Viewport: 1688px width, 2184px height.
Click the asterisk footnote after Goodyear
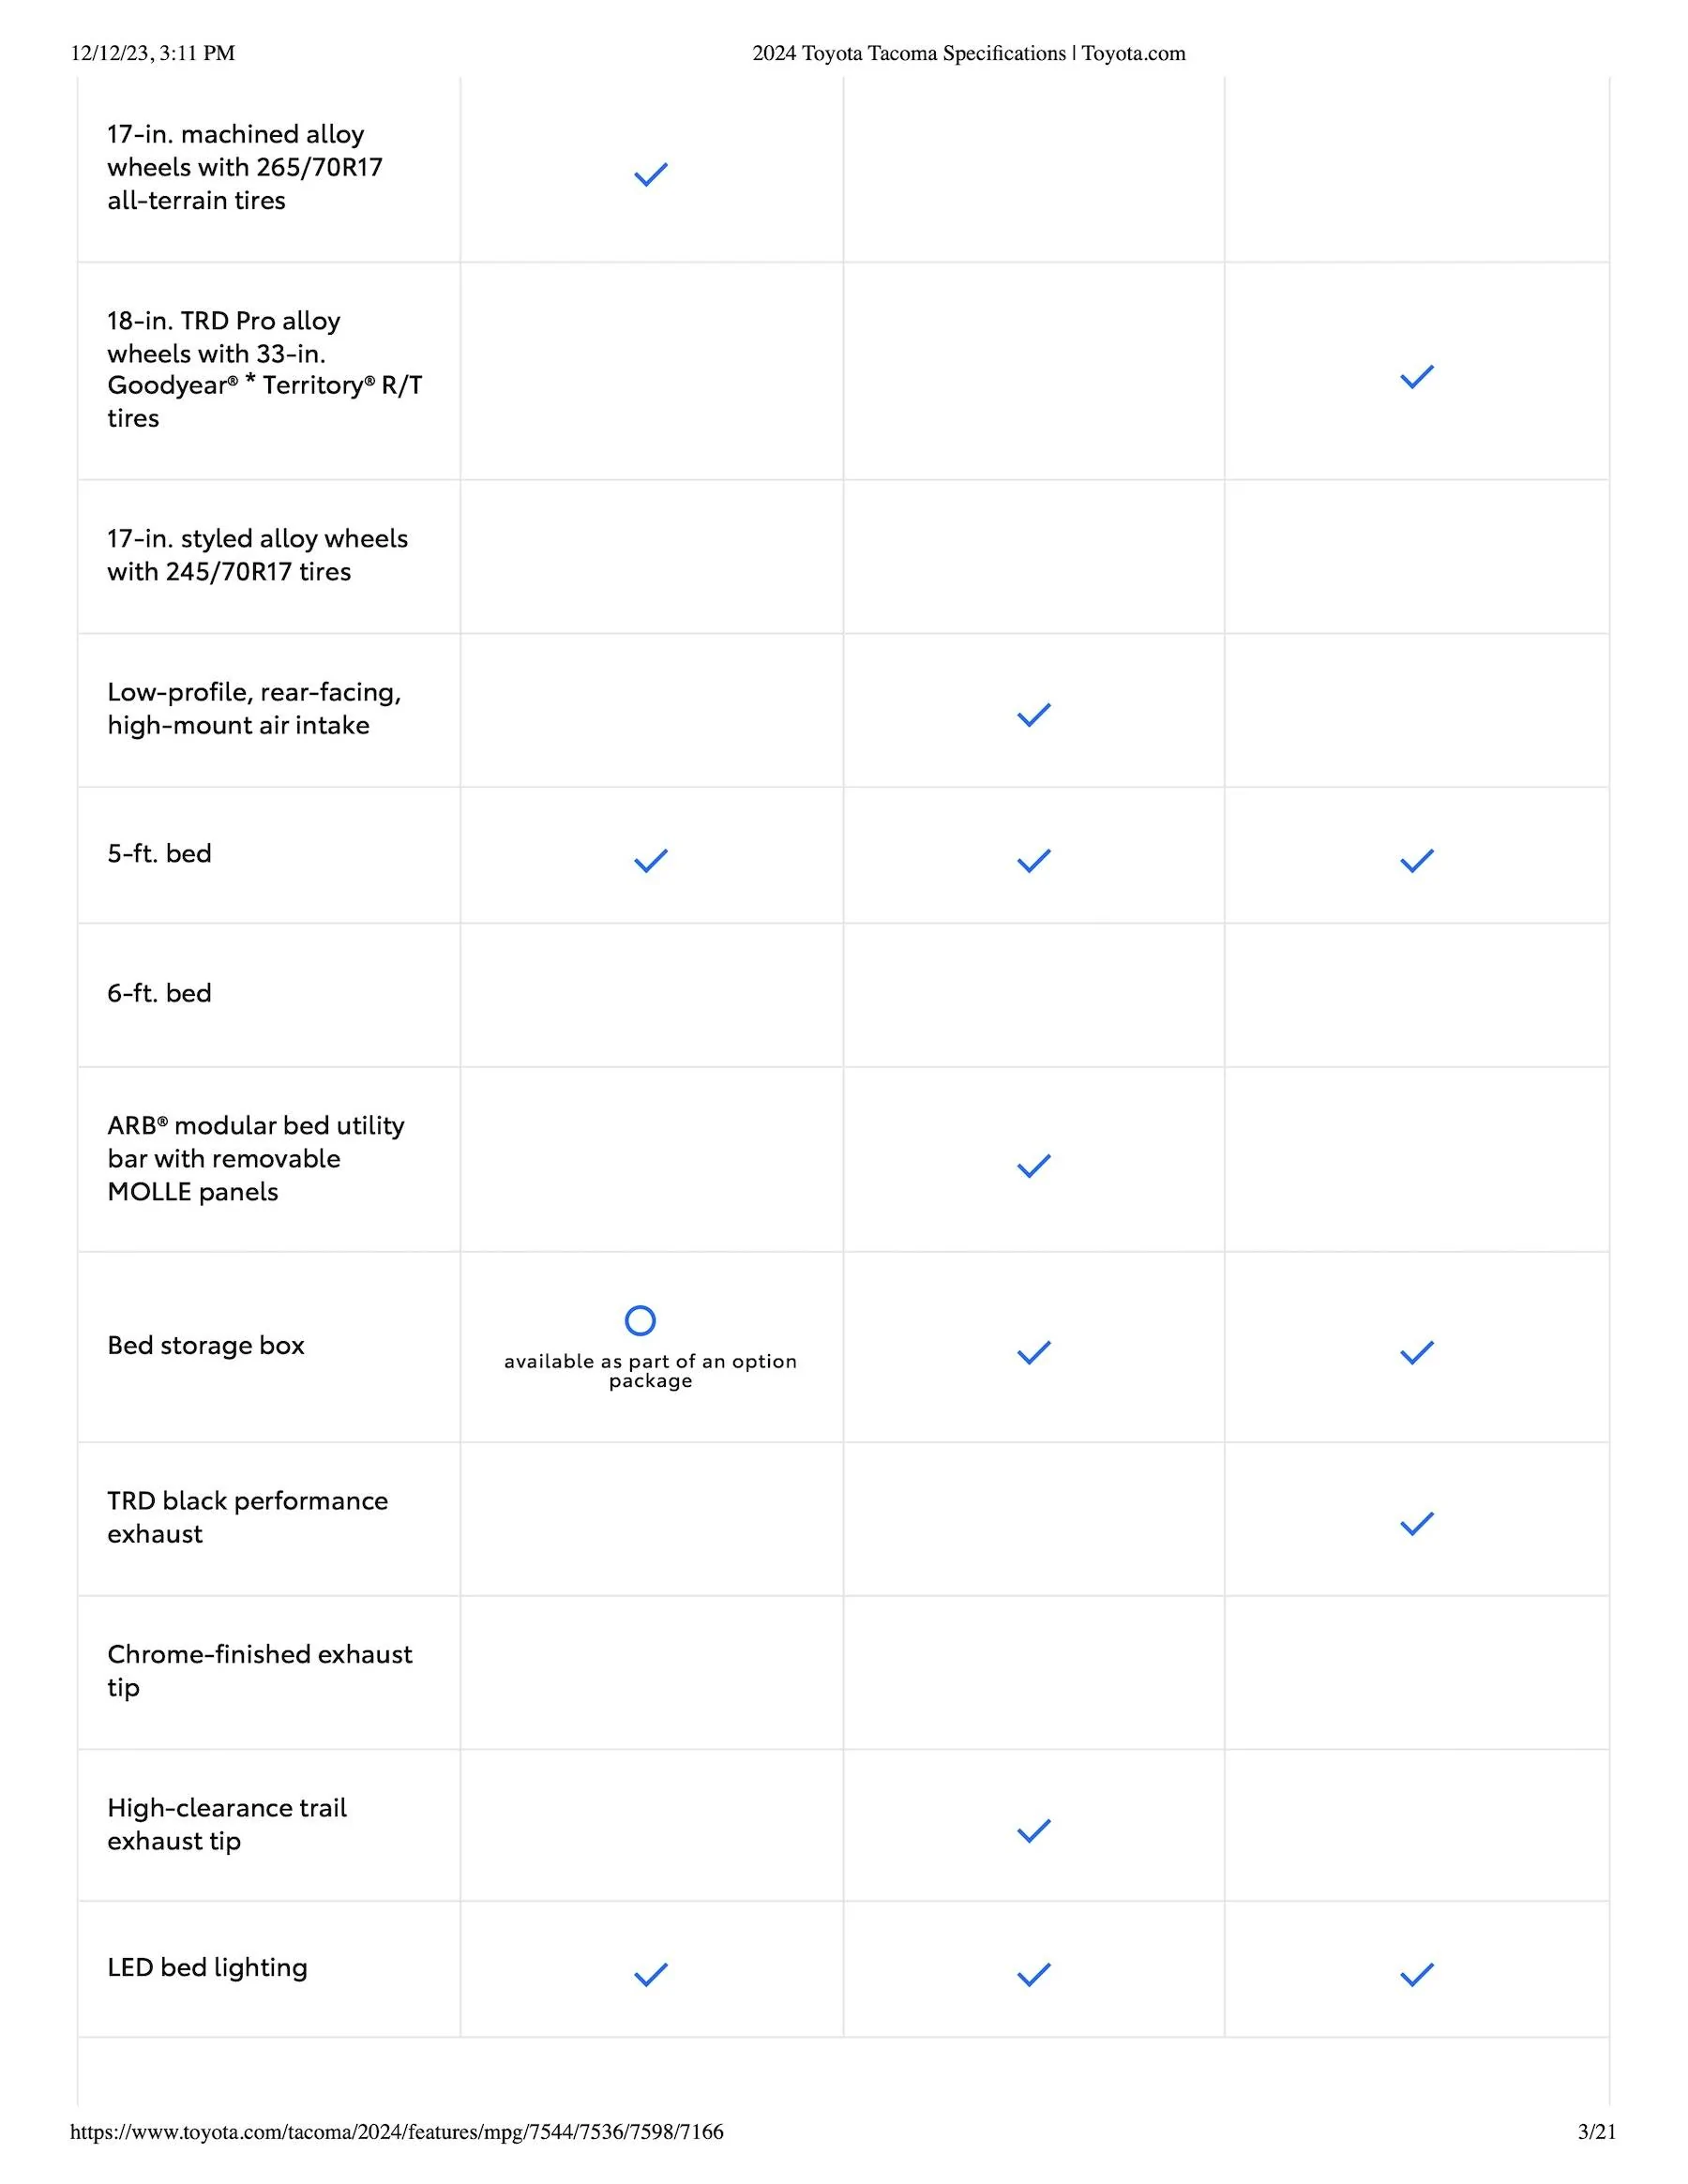click(250, 383)
